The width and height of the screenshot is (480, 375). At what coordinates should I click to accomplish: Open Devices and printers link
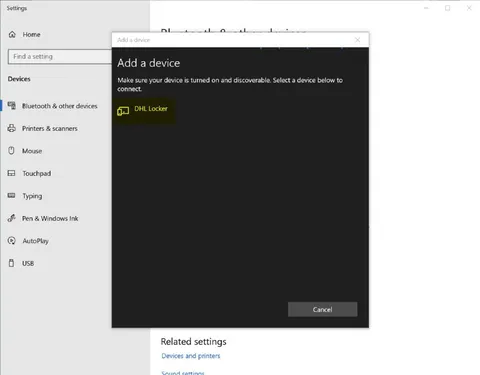click(x=191, y=356)
